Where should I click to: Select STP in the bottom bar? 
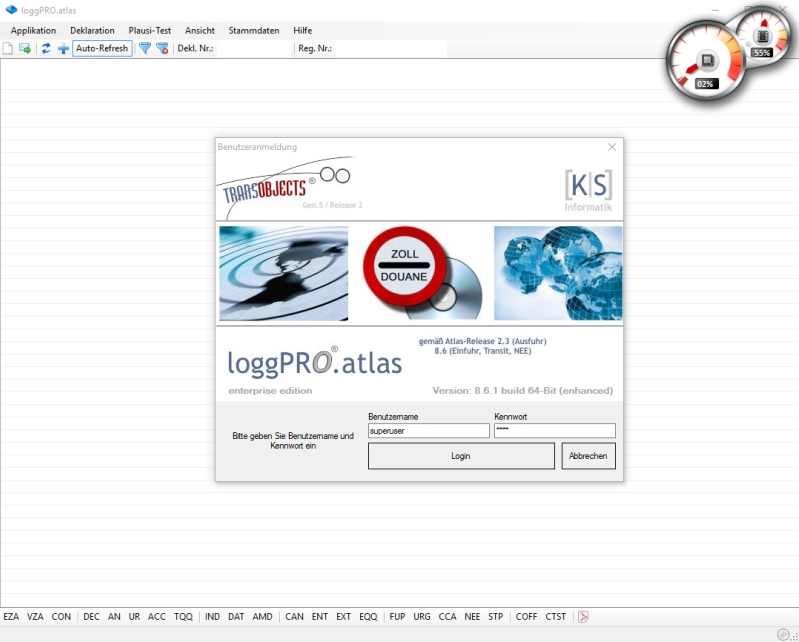coord(496,617)
